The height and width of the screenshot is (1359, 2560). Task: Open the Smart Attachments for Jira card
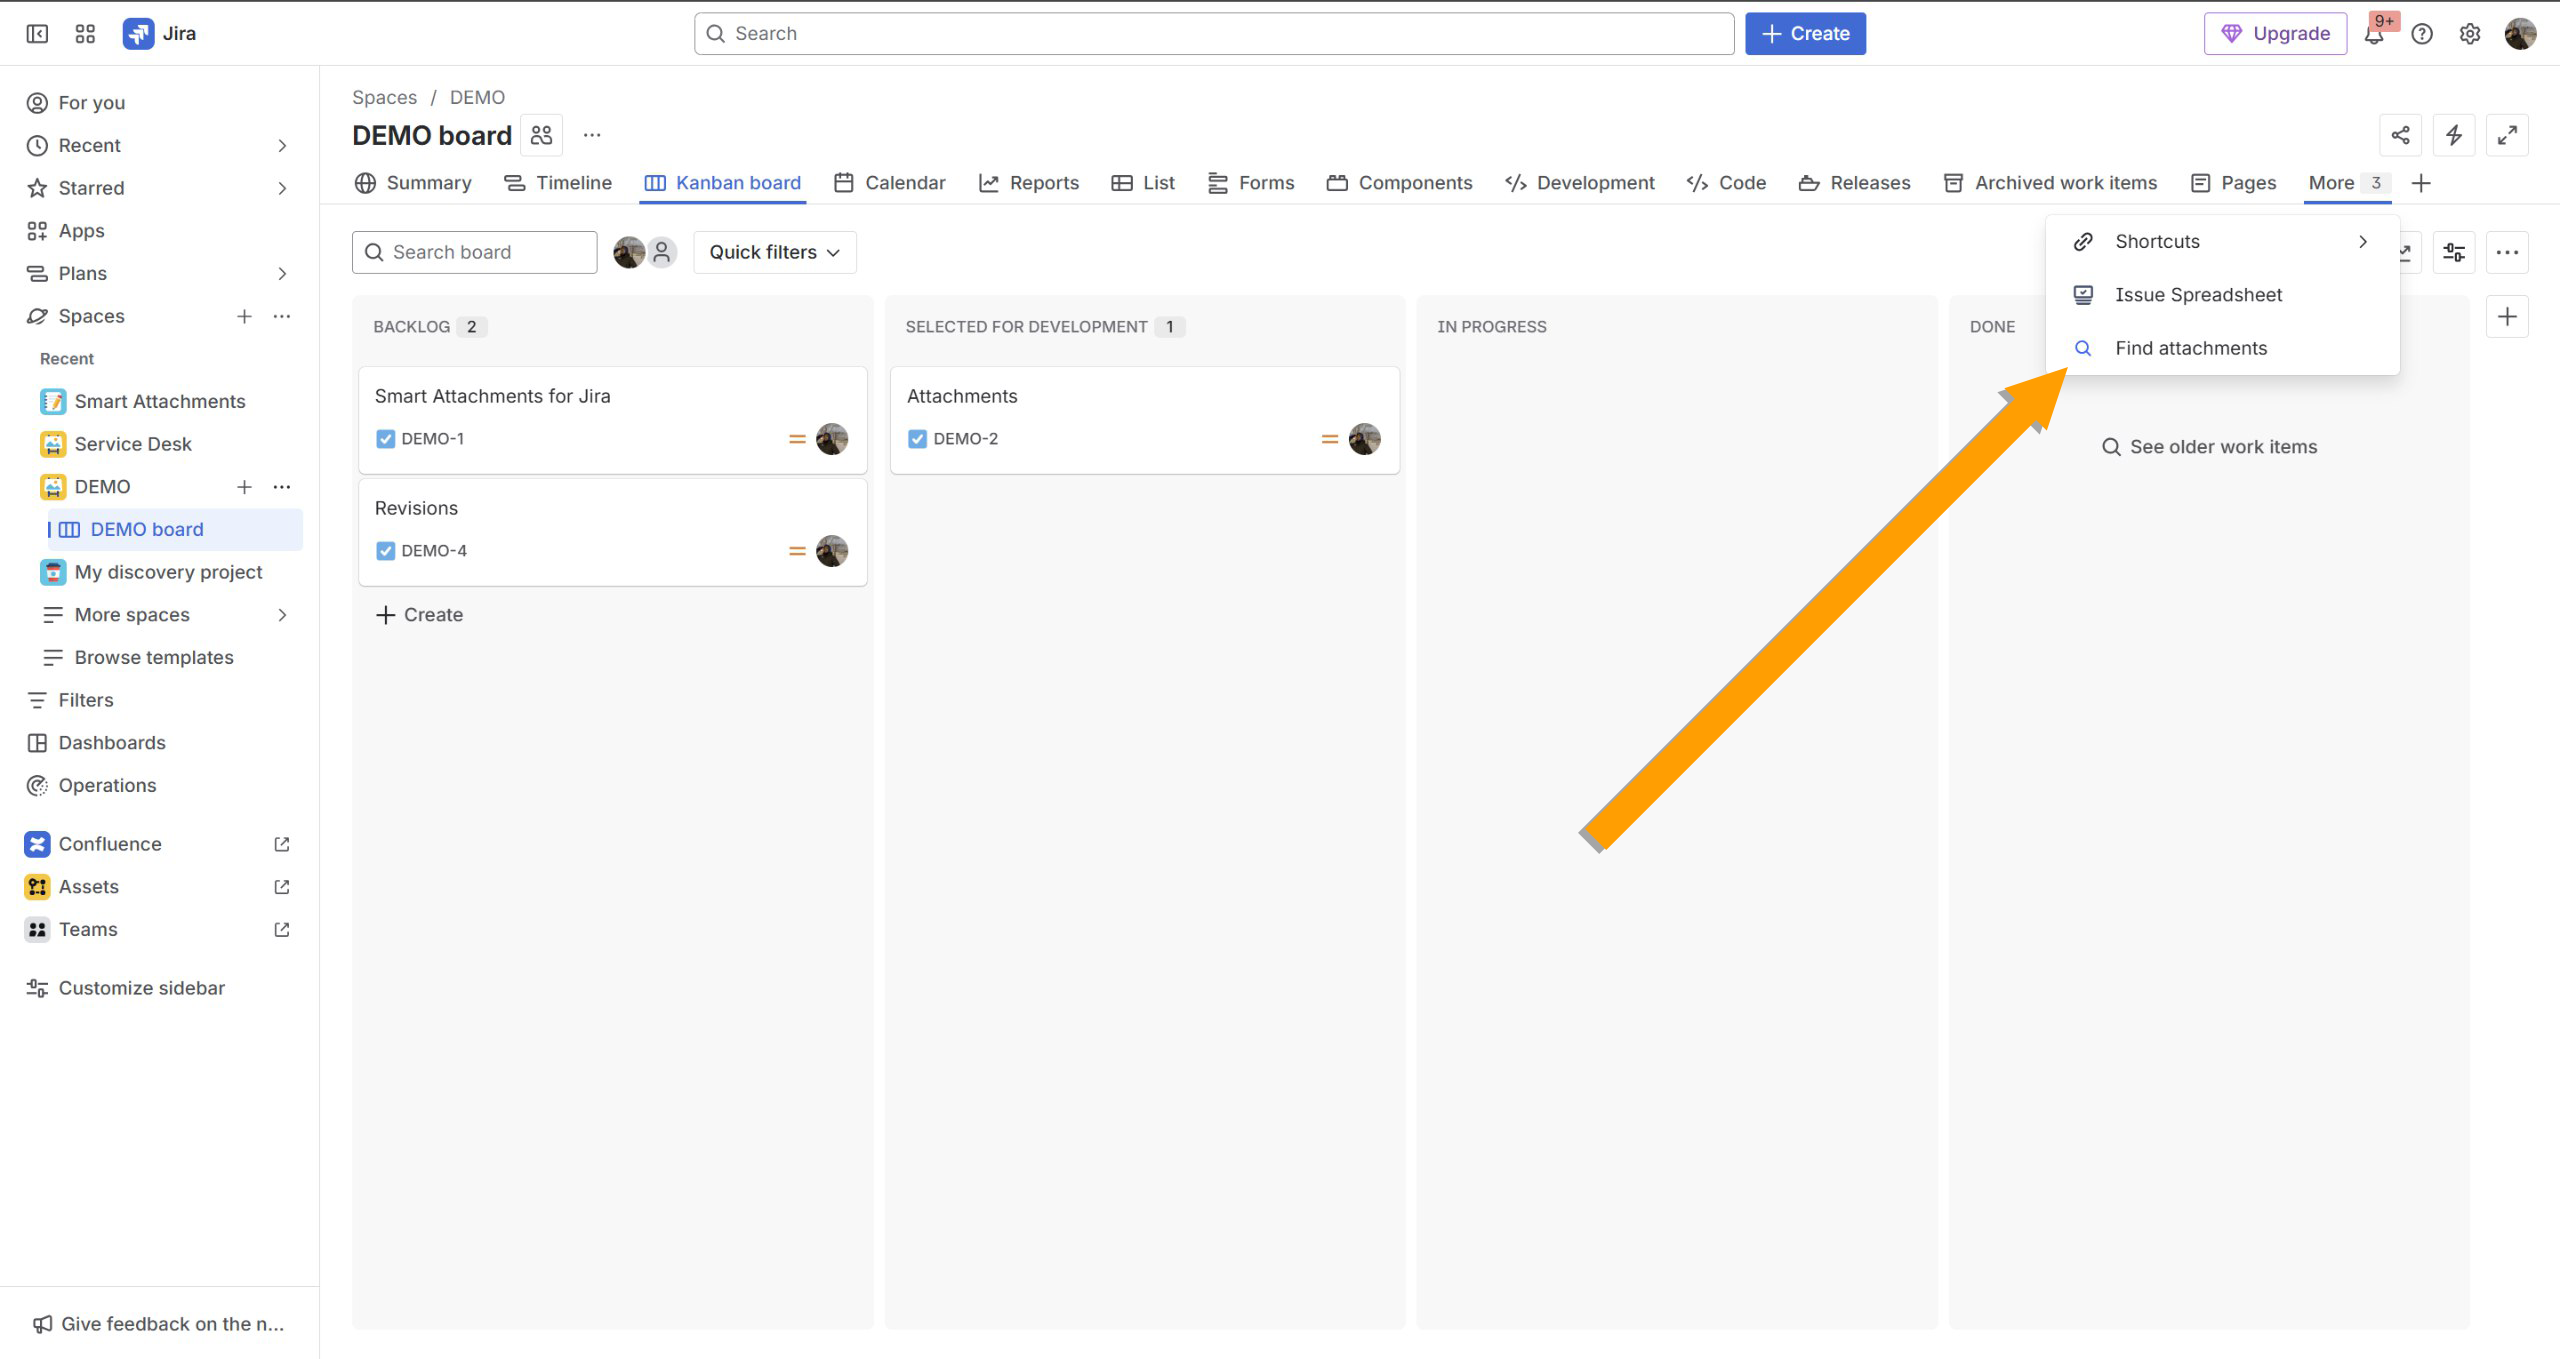point(492,396)
